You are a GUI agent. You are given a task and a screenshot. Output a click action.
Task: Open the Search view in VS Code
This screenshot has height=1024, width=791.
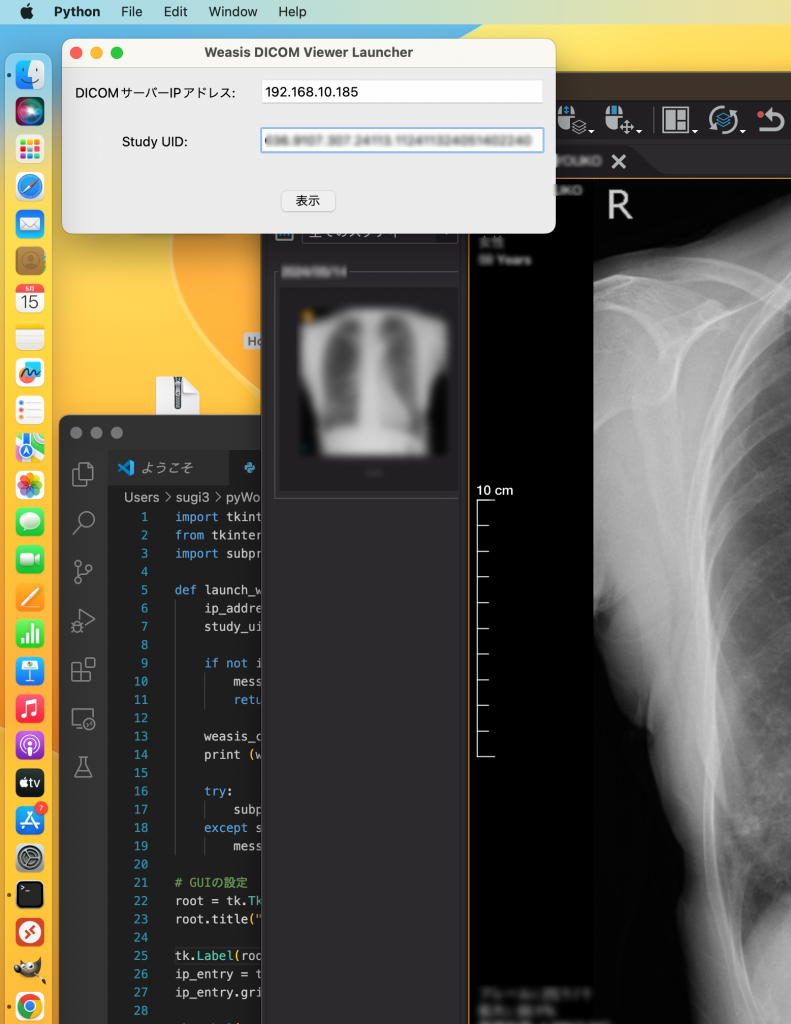(x=83, y=522)
